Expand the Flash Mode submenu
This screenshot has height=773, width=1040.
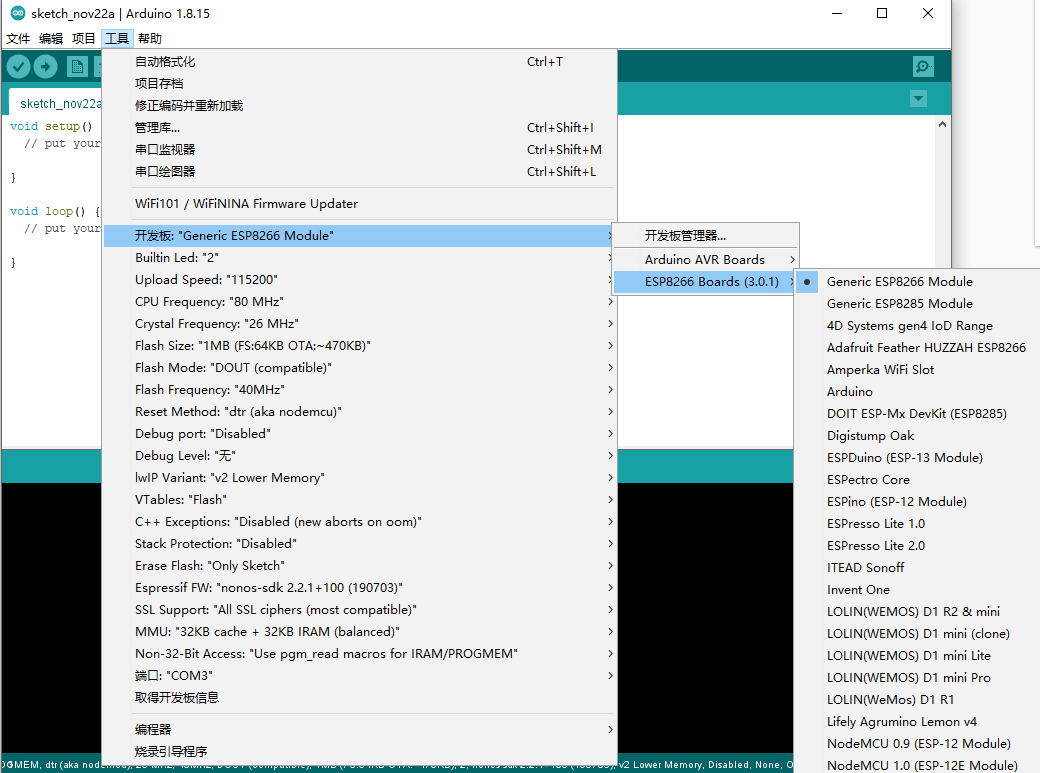(x=360, y=368)
